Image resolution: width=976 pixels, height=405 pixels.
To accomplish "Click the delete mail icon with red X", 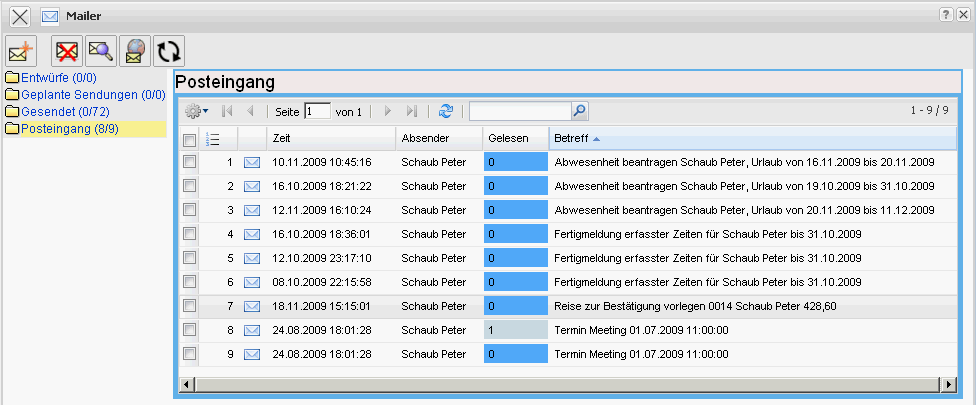I will point(67,51).
